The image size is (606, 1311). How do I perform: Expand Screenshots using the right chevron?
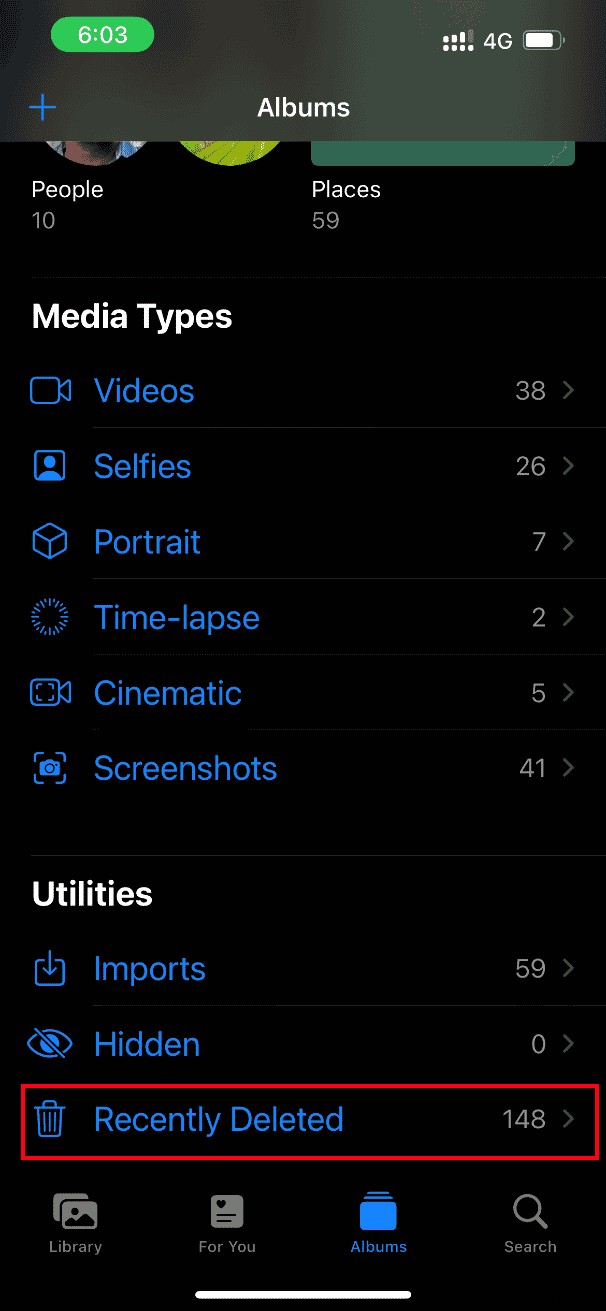point(567,768)
